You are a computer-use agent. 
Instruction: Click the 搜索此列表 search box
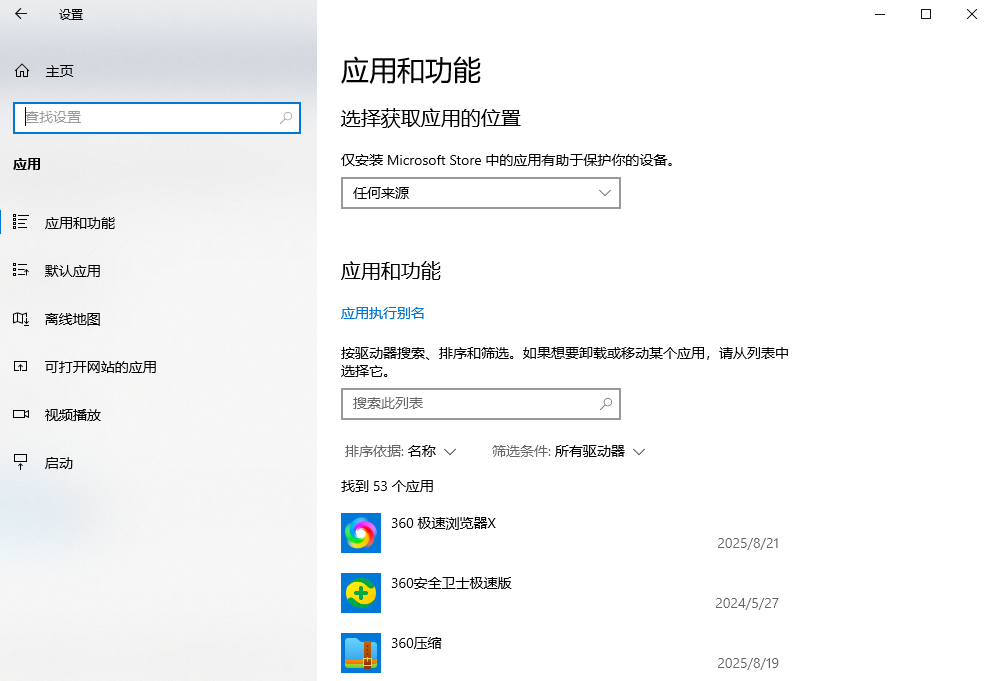(x=480, y=403)
